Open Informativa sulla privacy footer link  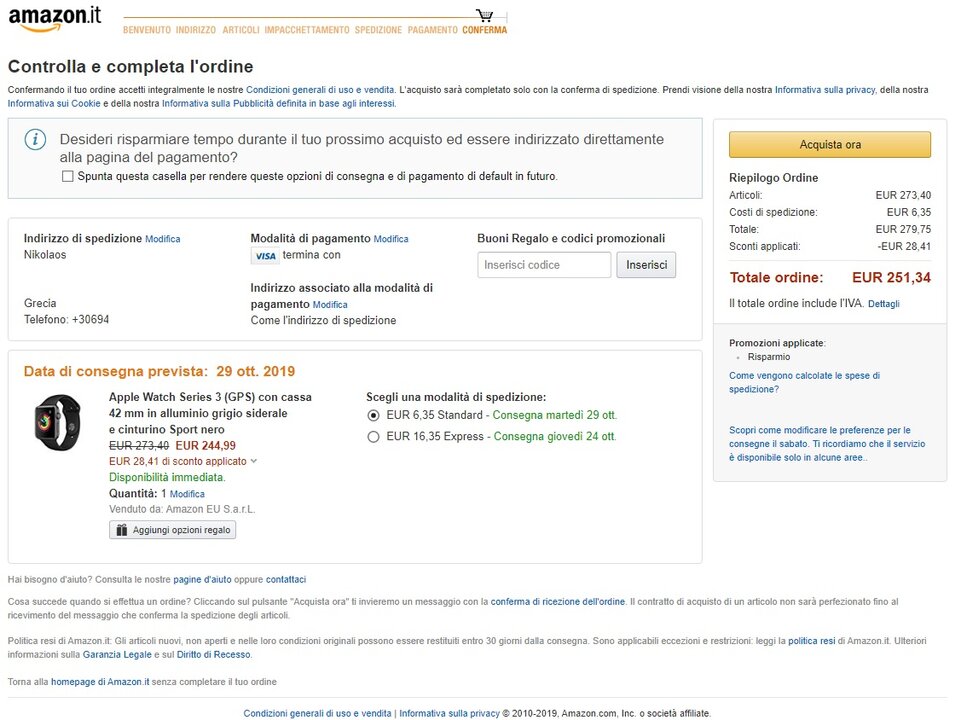pyautogui.click(x=449, y=713)
